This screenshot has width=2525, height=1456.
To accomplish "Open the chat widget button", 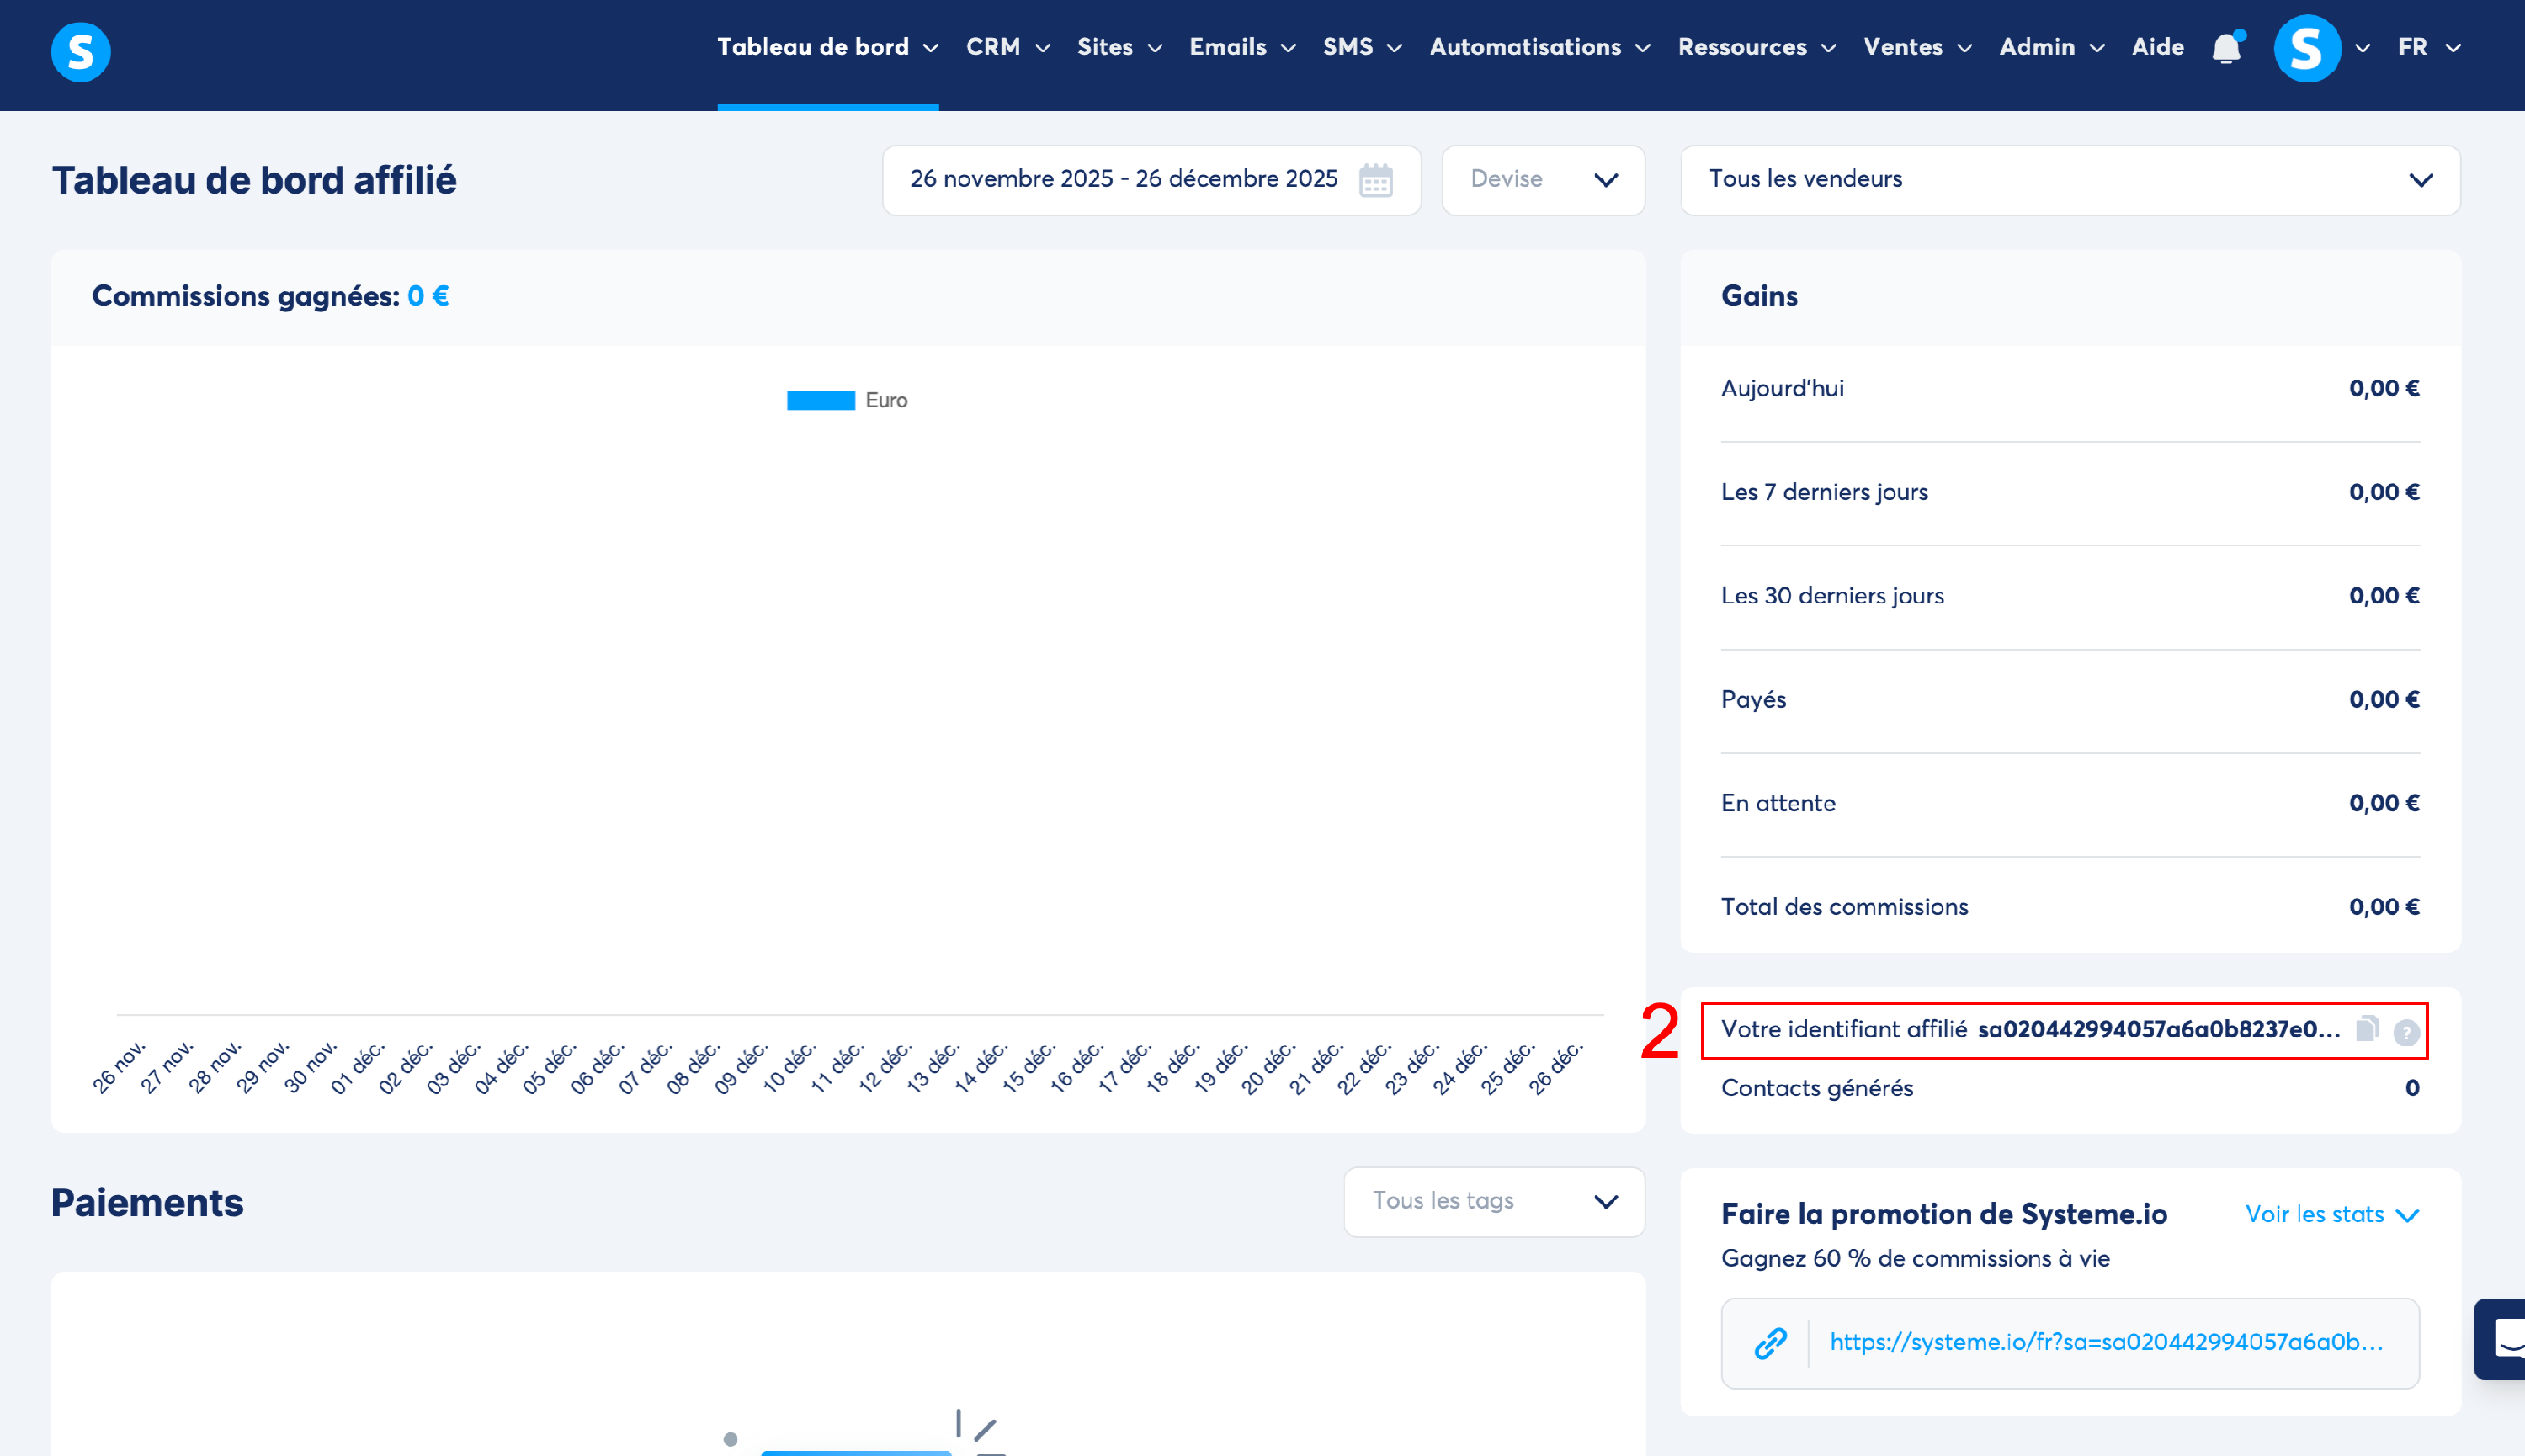I will click(2505, 1338).
